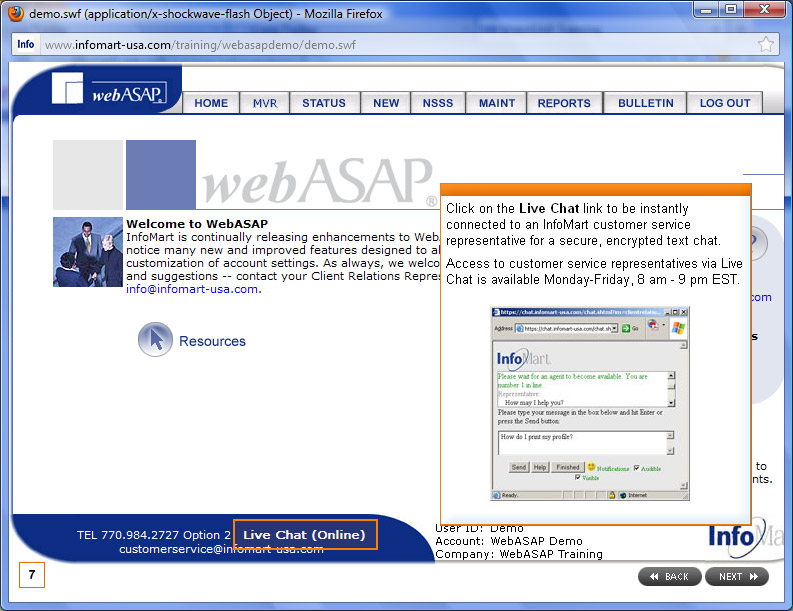793x611 pixels.
Task: Click the Live Chat (Online) link
Action: 305,535
